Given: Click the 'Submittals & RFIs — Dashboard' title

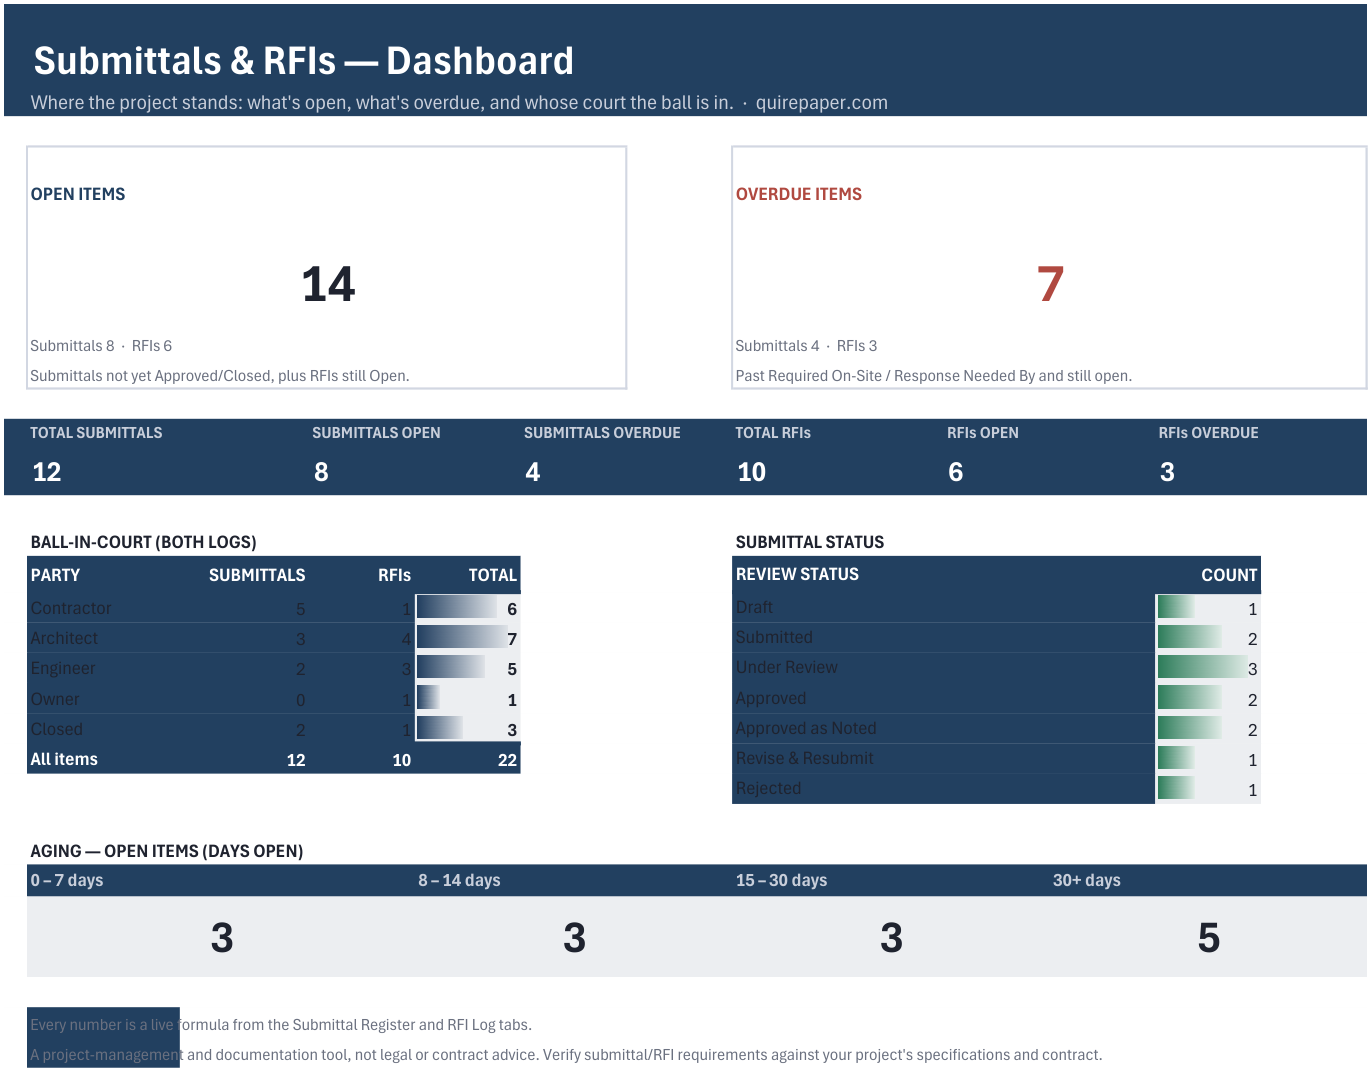Looking at the screenshot, I should click(x=303, y=61).
